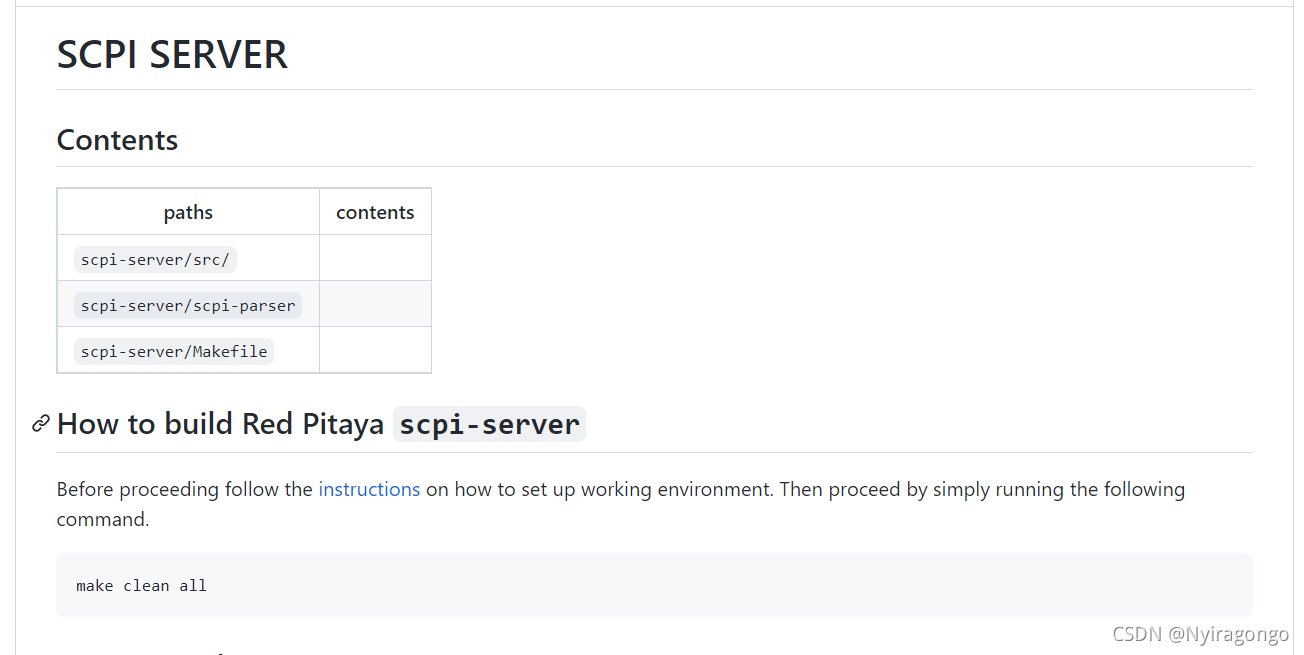Open the instructions hyperlink
Viewport: 1304px width, 655px height.
pos(369,489)
